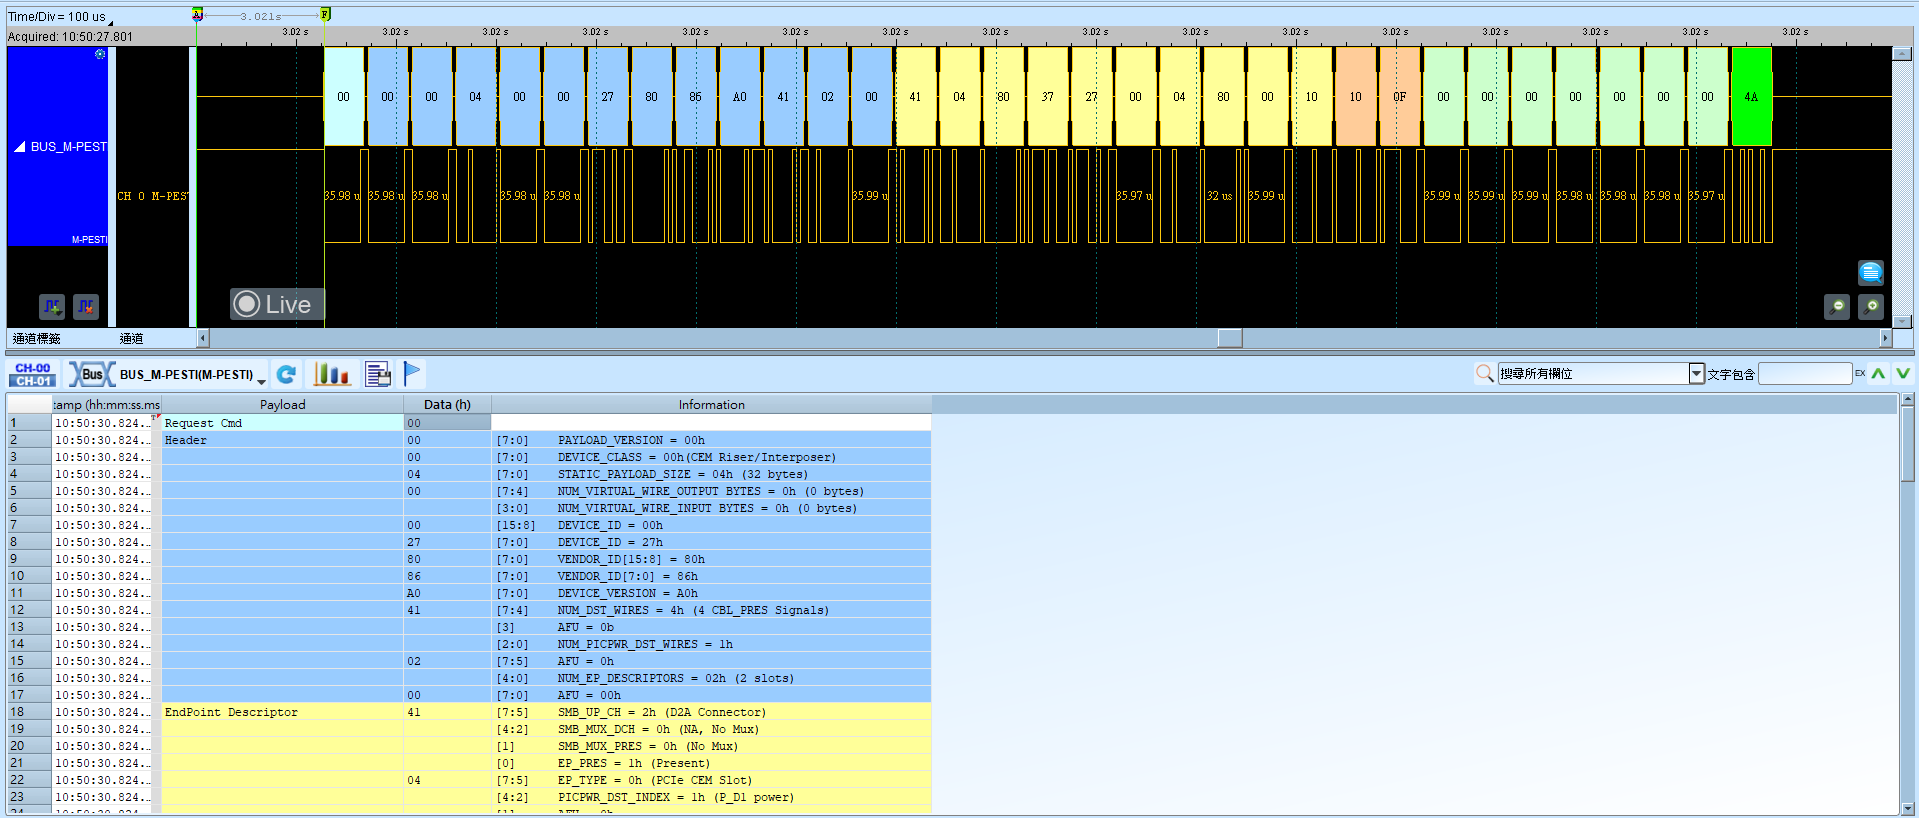1919x818 pixels.
Task: Click the timestamp column header
Action: pyautogui.click(x=106, y=405)
